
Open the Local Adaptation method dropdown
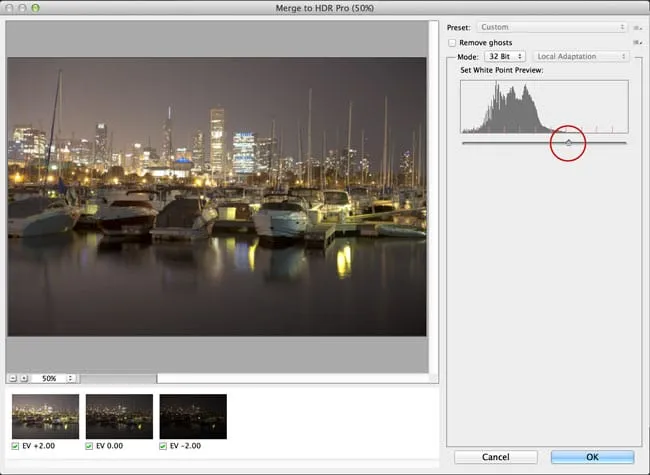(x=580, y=57)
